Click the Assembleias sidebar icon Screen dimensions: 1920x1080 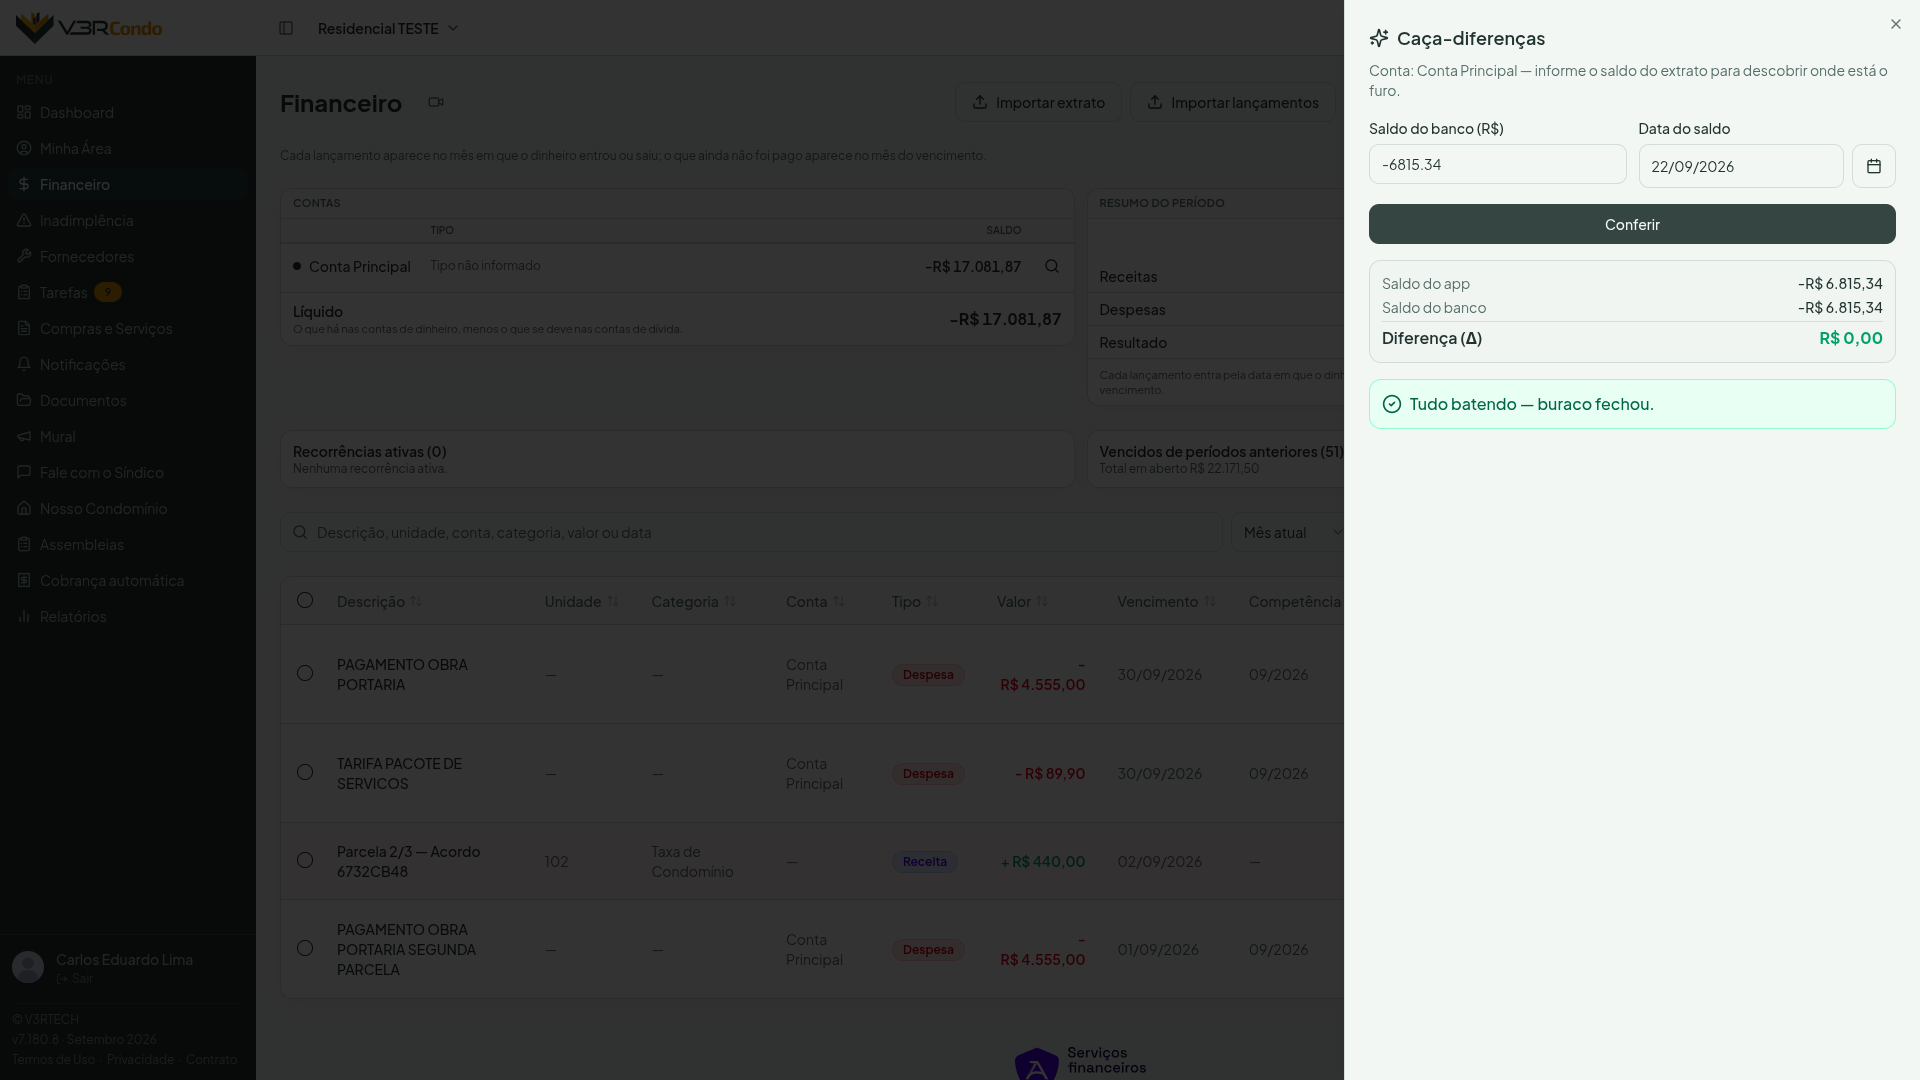pos(24,544)
